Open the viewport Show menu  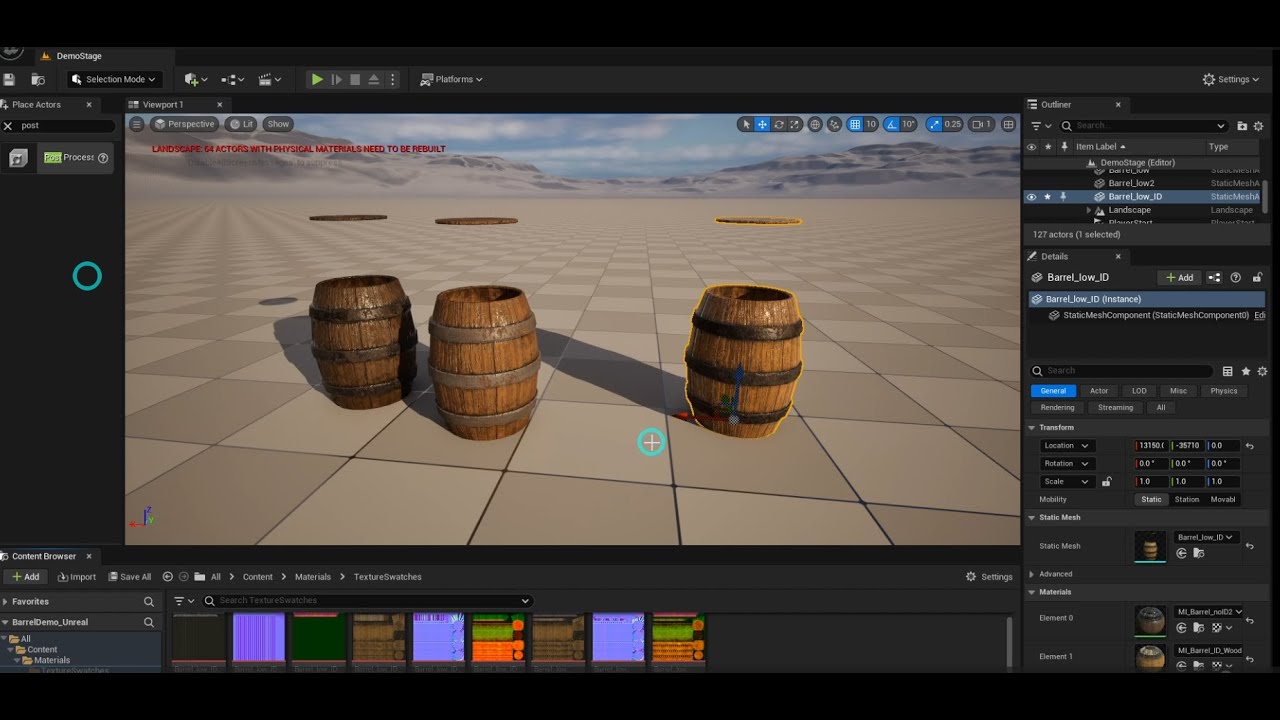pos(278,124)
